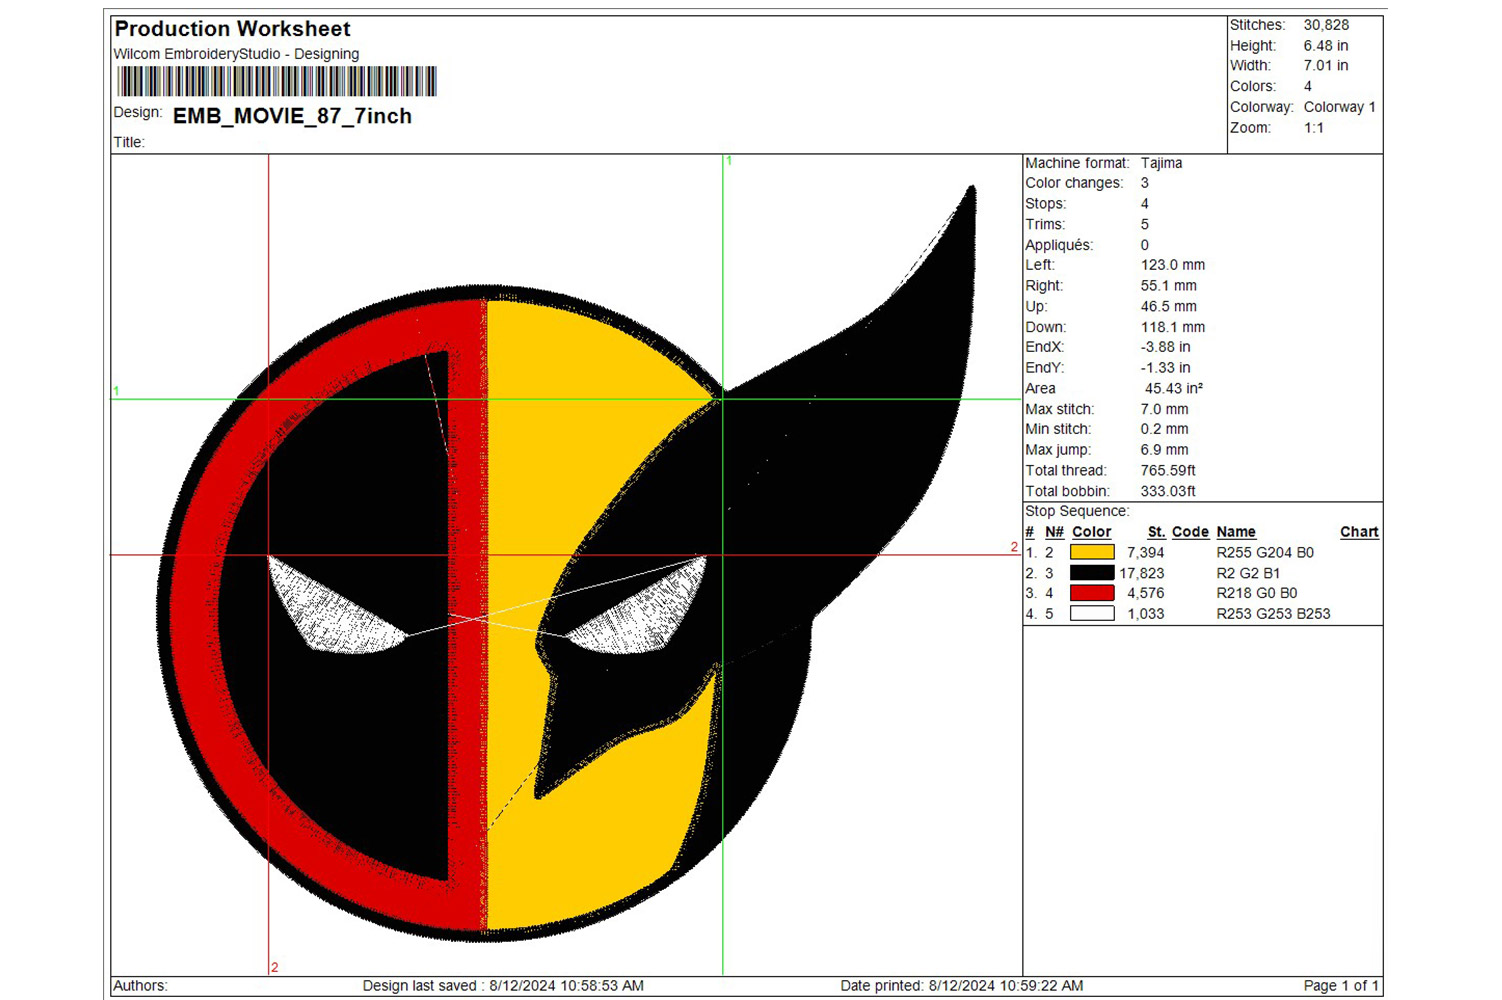Click the Max jump value 6.9 mm

click(1165, 450)
